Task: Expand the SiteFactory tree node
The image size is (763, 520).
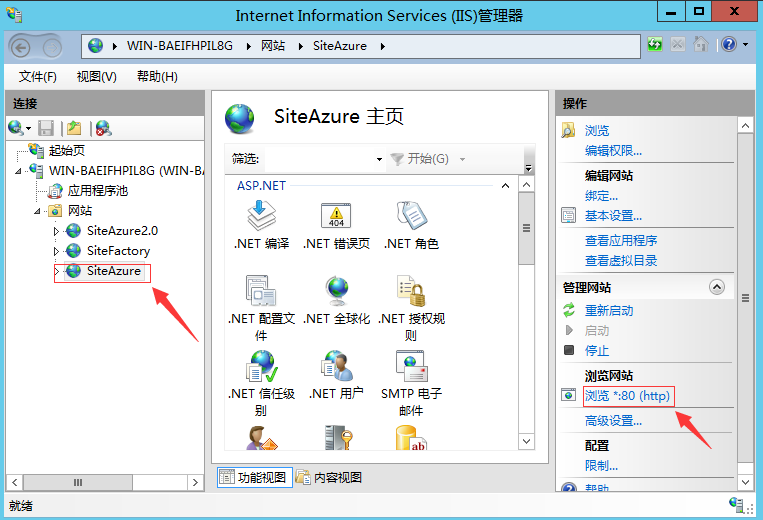Action: (57, 251)
